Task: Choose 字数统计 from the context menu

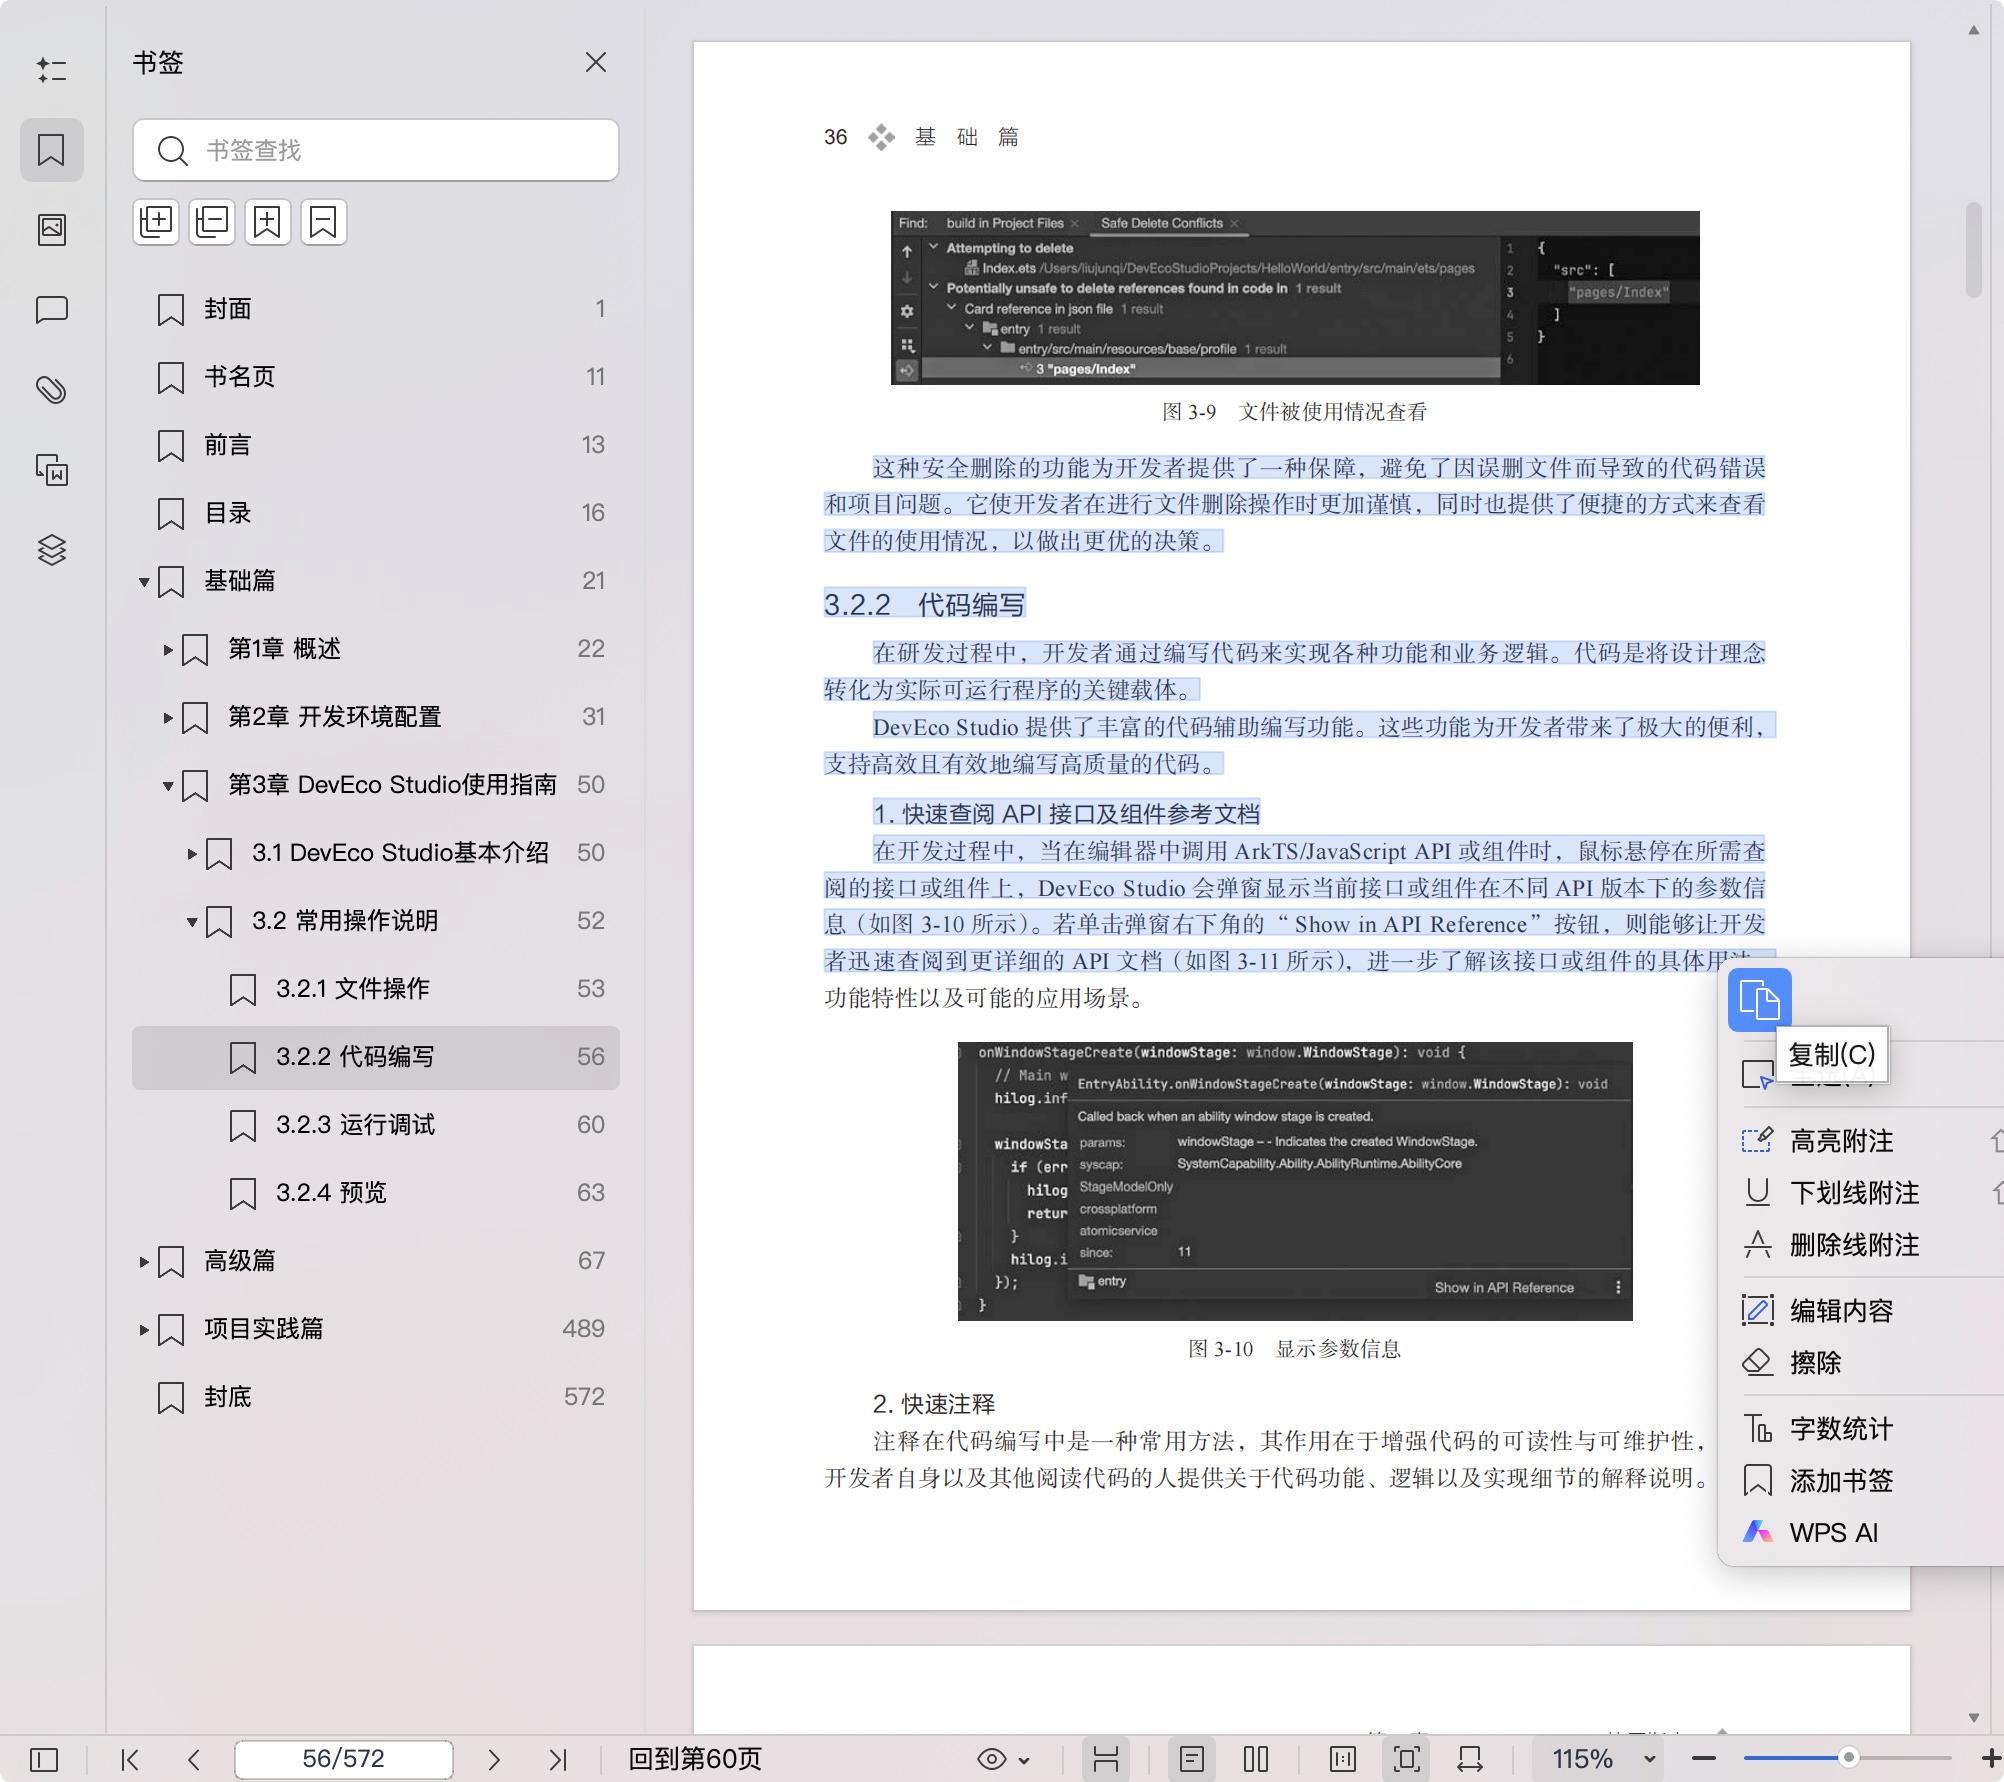Action: coord(1841,1429)
